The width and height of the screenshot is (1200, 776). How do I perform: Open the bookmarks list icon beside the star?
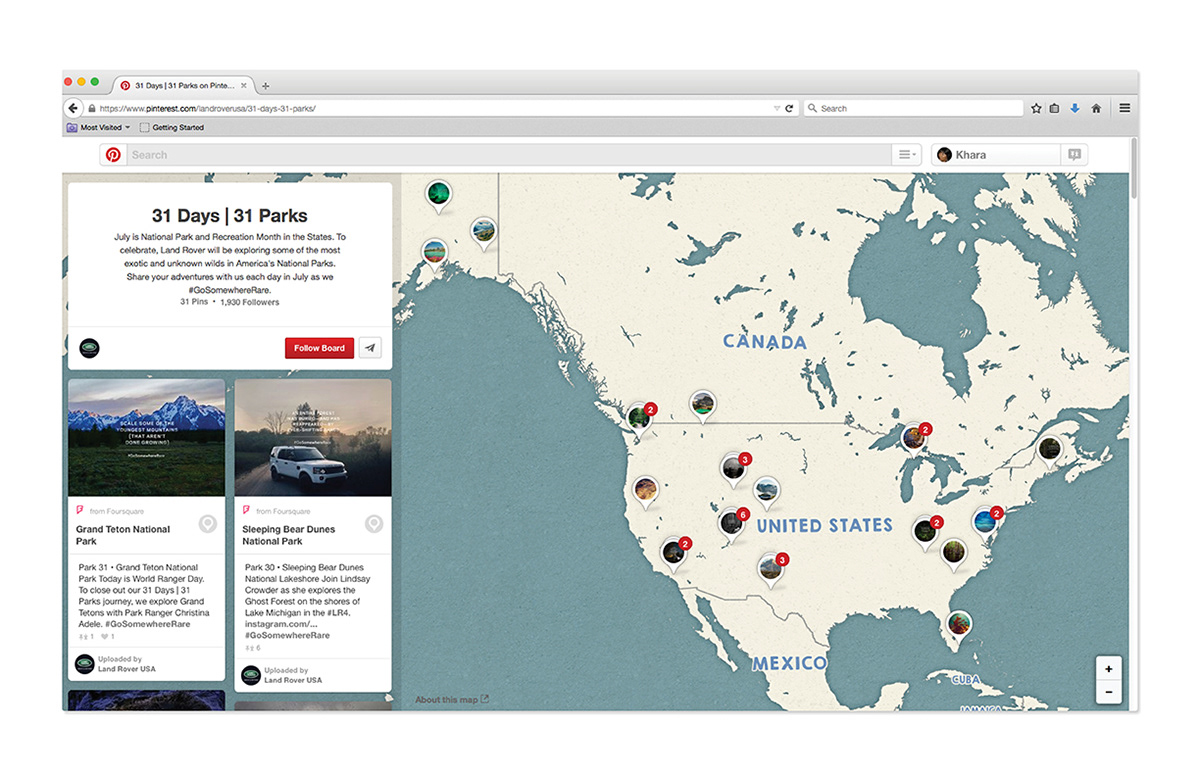[1054, 108]
